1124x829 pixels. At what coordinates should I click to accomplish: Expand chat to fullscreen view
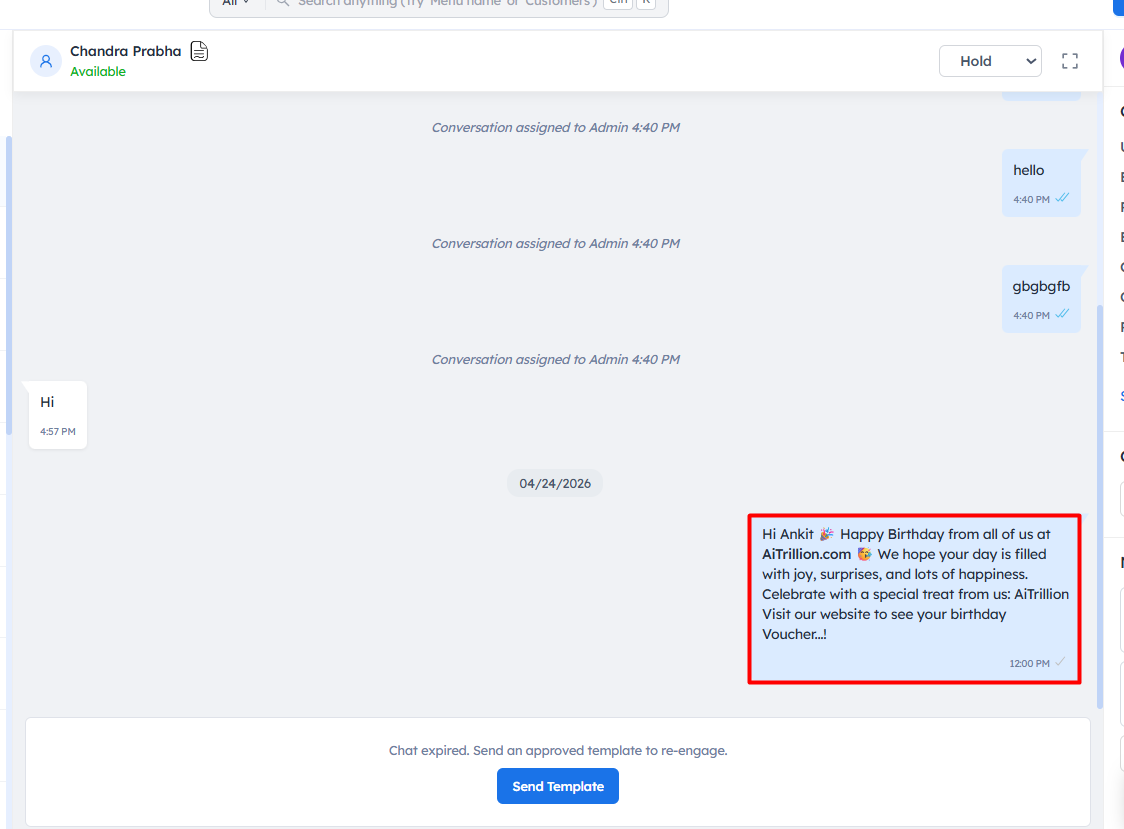tap(1070, 61)
